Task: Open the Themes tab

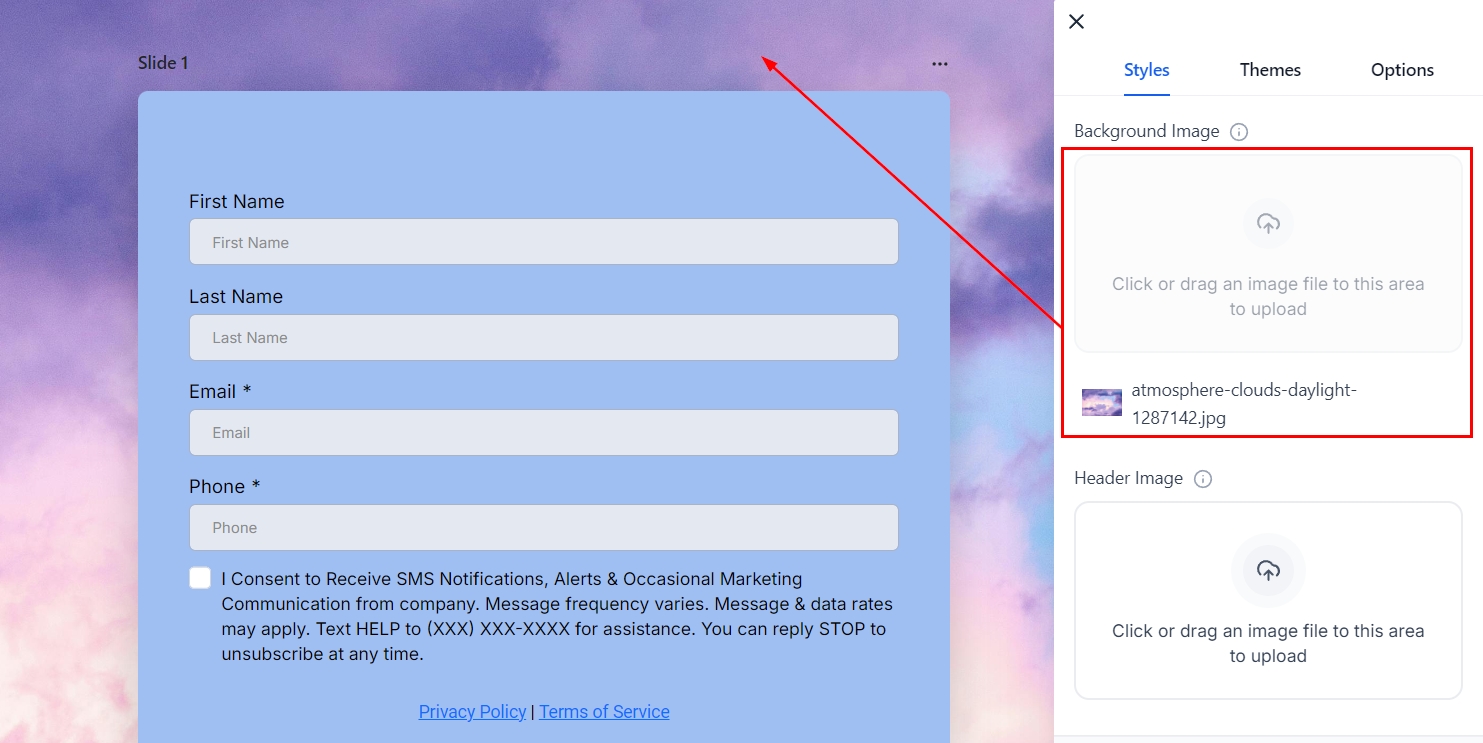Action: 1270,70
